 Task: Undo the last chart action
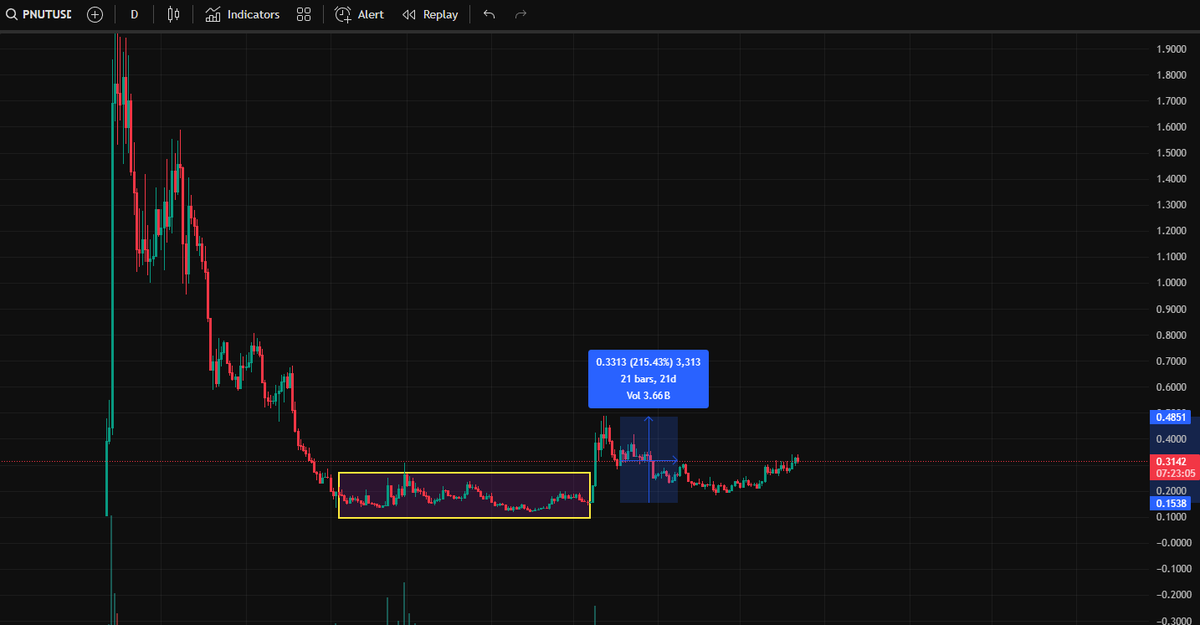pyautogui.click(x=489, y=14)
